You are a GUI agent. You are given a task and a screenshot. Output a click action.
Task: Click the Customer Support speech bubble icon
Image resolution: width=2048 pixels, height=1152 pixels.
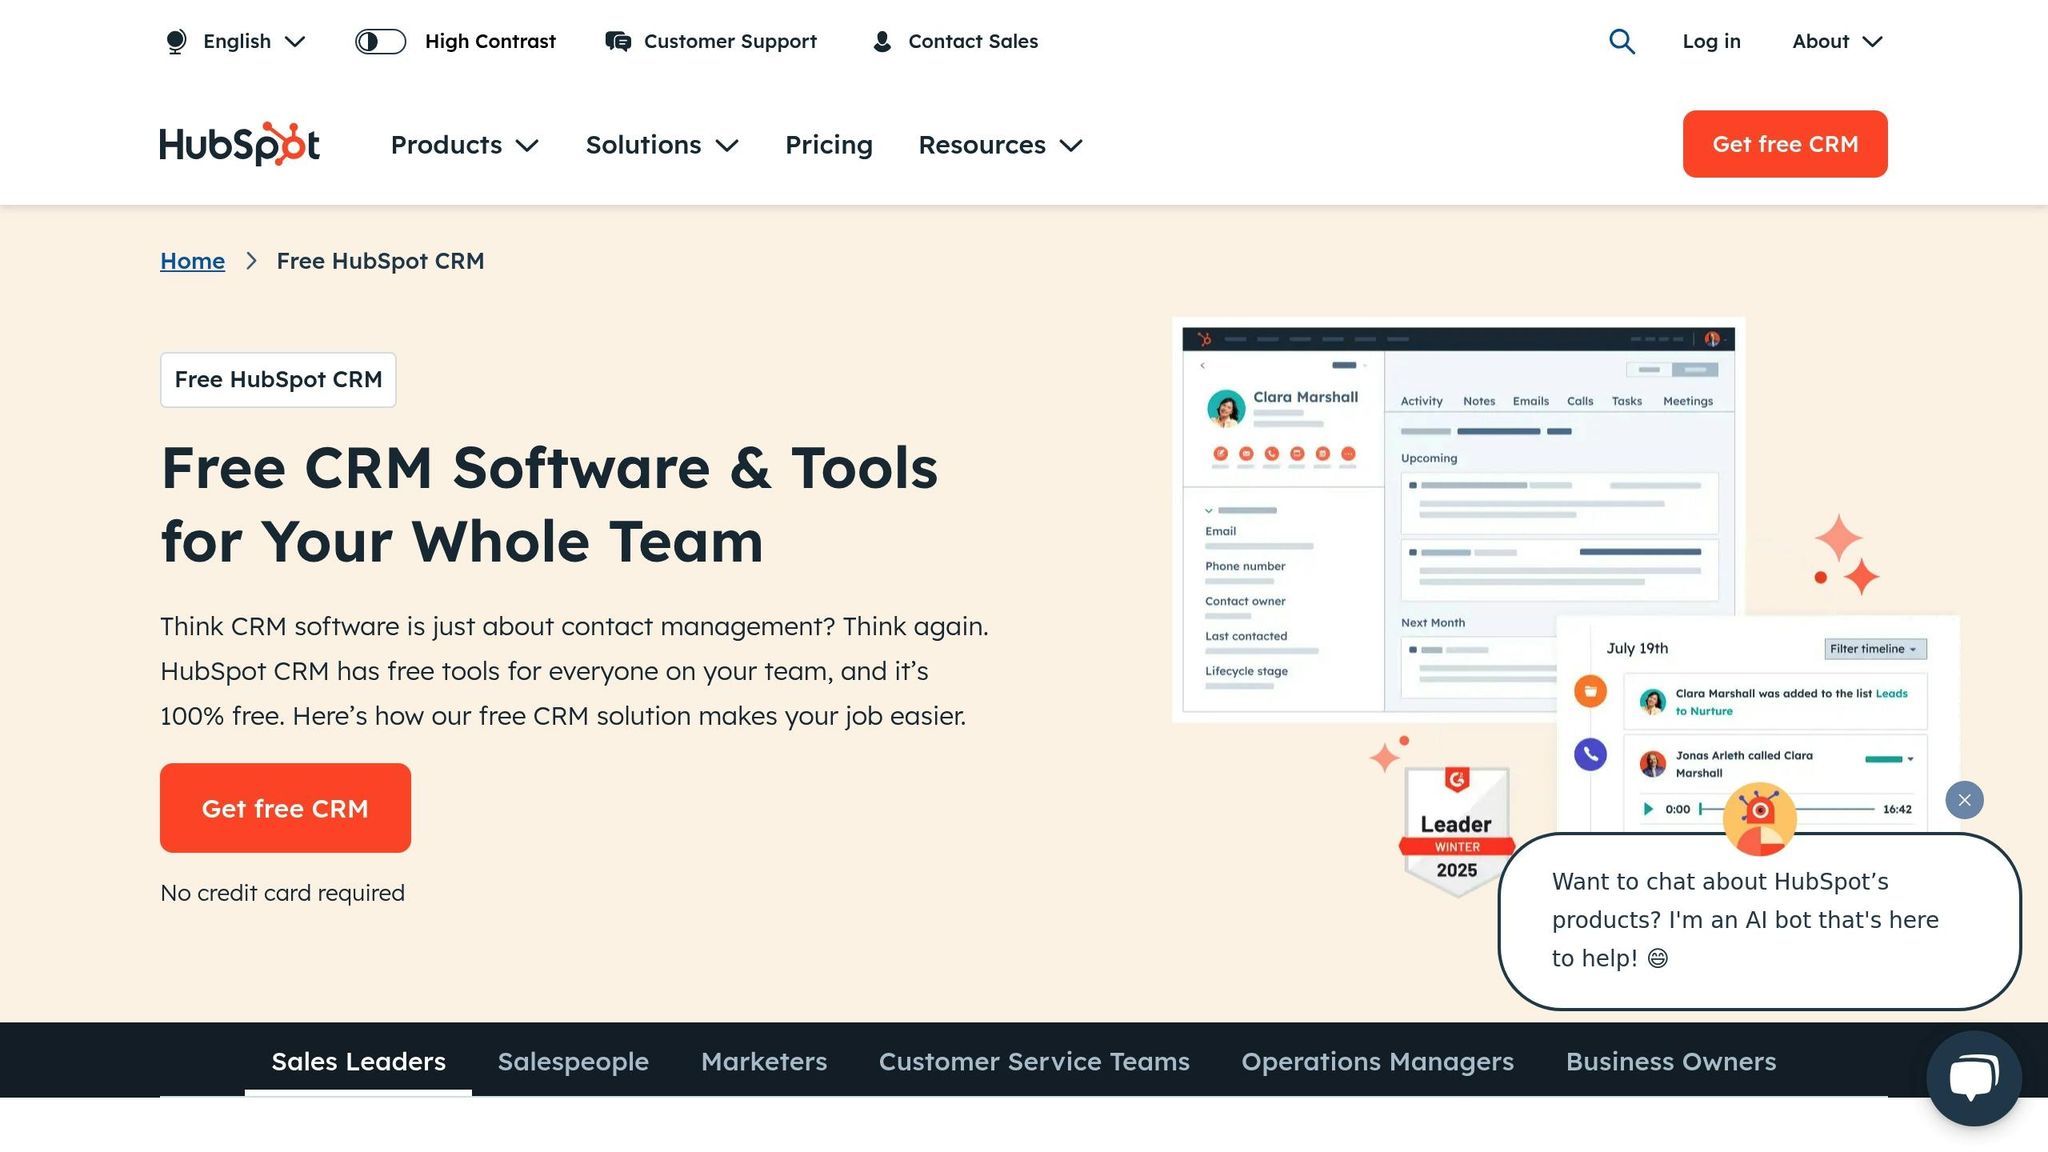[x=617, y=41]
